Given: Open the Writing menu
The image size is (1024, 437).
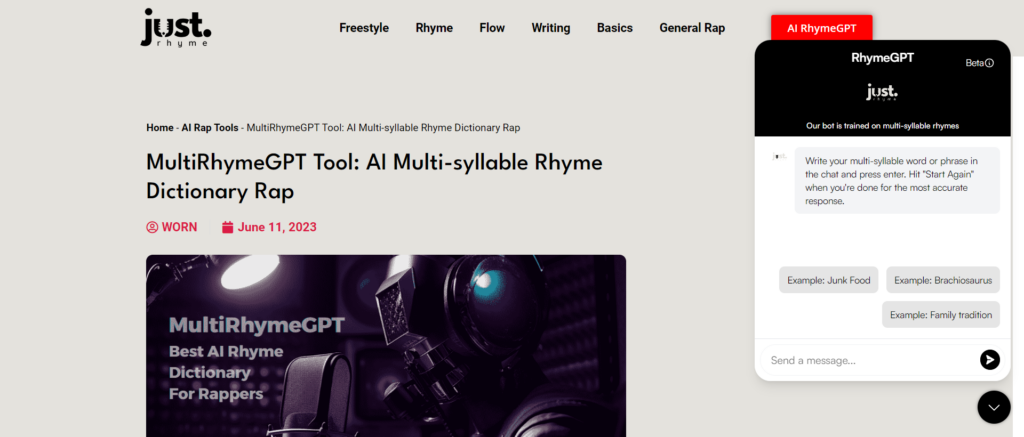Looking at the screenshot, I should pos(551,28).
